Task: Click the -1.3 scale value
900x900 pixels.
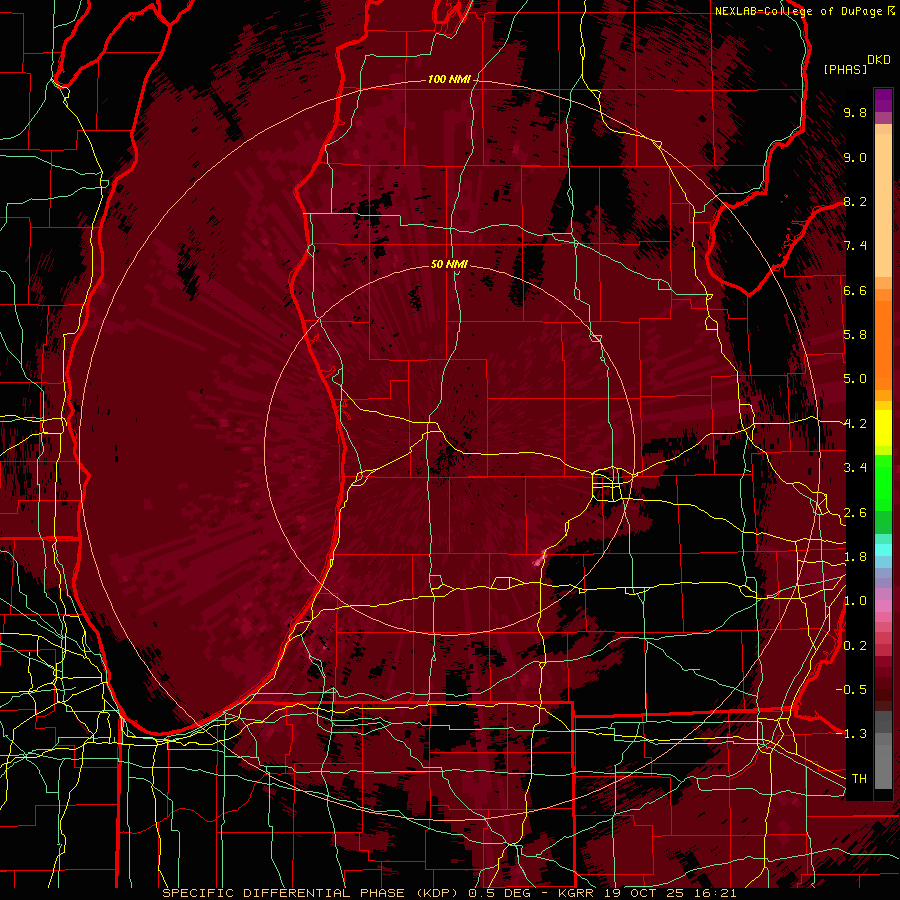Action: click(851, 734)
